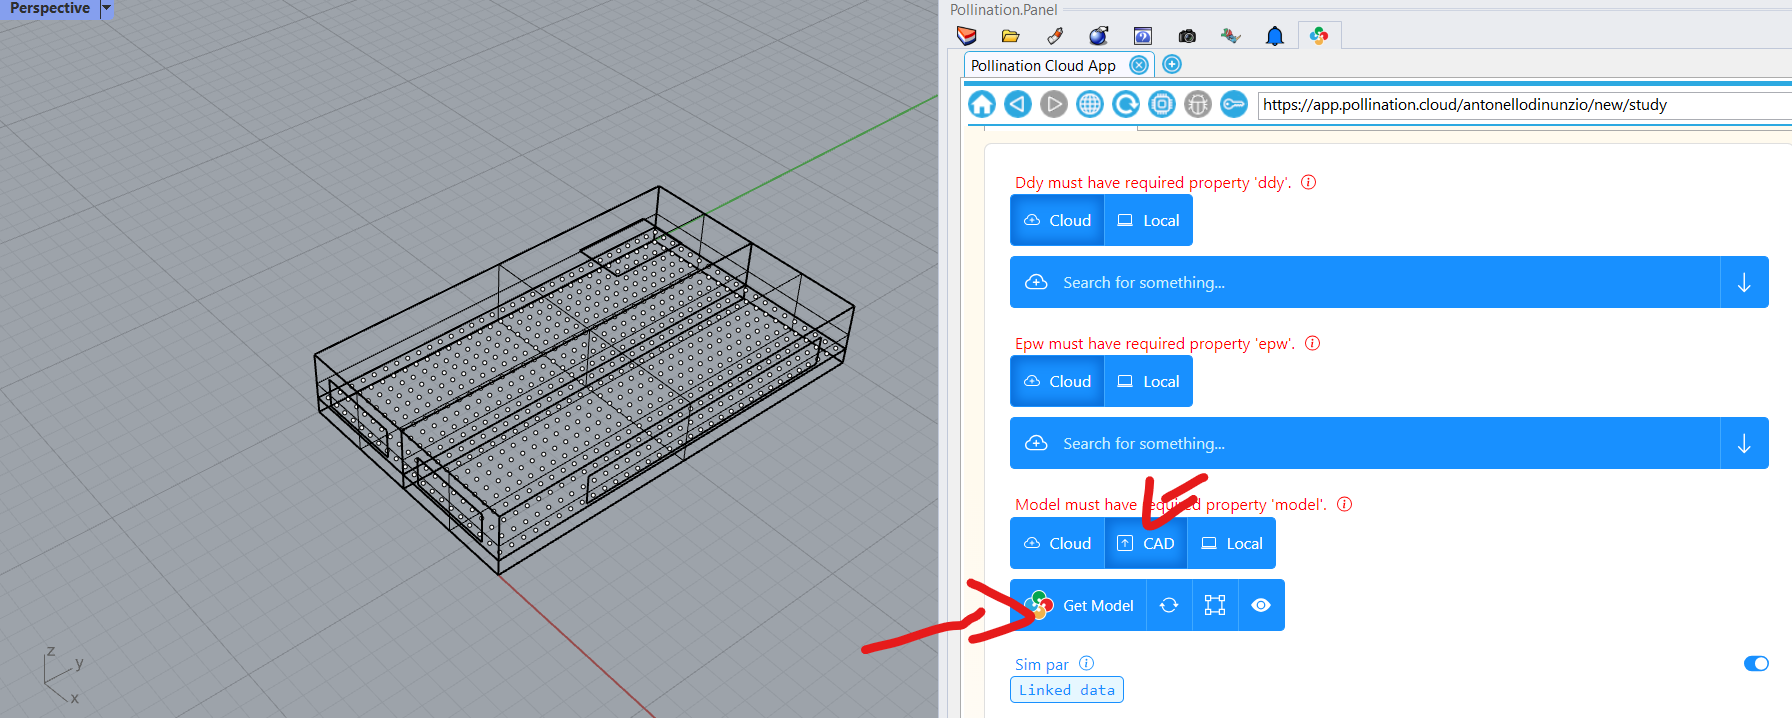Toggle the Sim par switch

1756,664
